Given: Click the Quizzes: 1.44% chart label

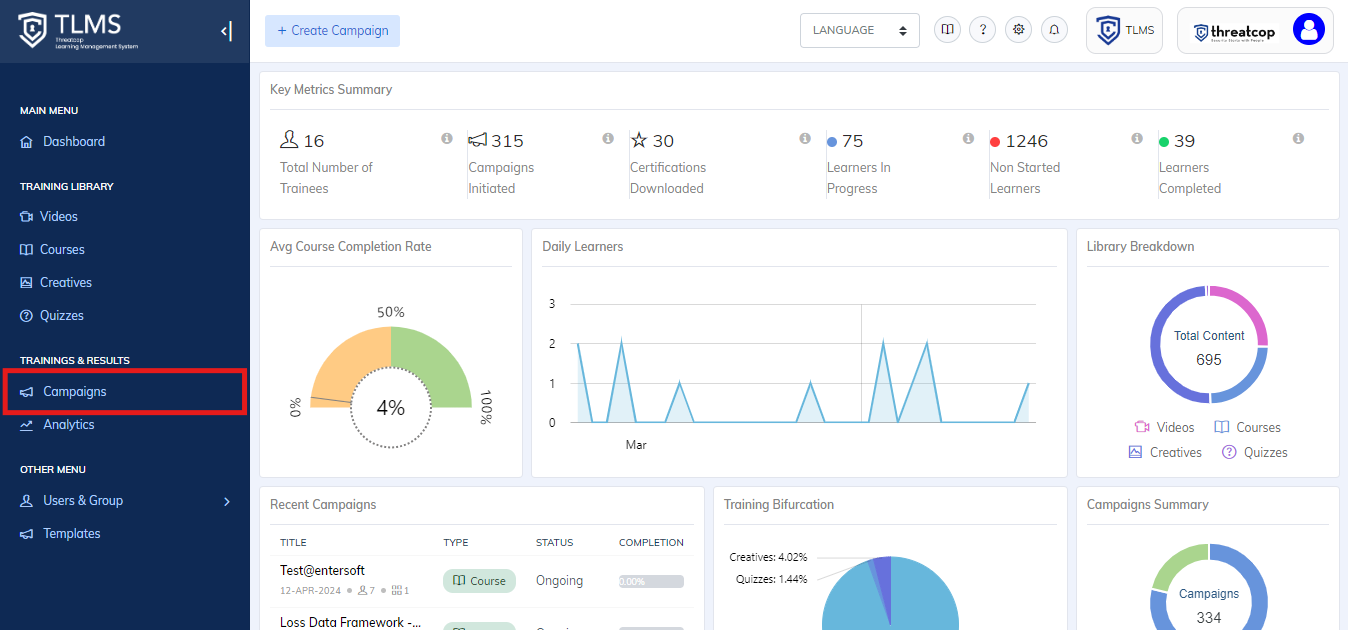Looking at the screenshot, I should click(771, 579).
